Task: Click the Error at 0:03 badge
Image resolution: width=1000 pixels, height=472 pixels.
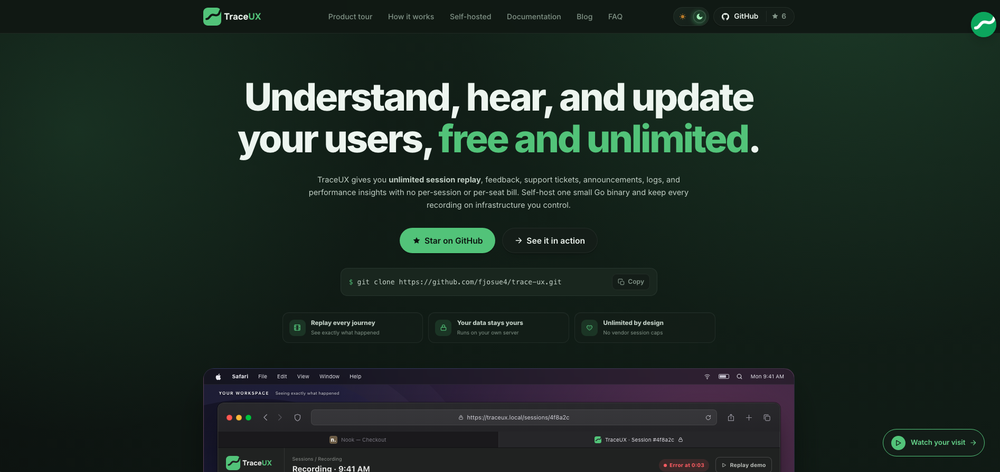Action: [684, 465]
